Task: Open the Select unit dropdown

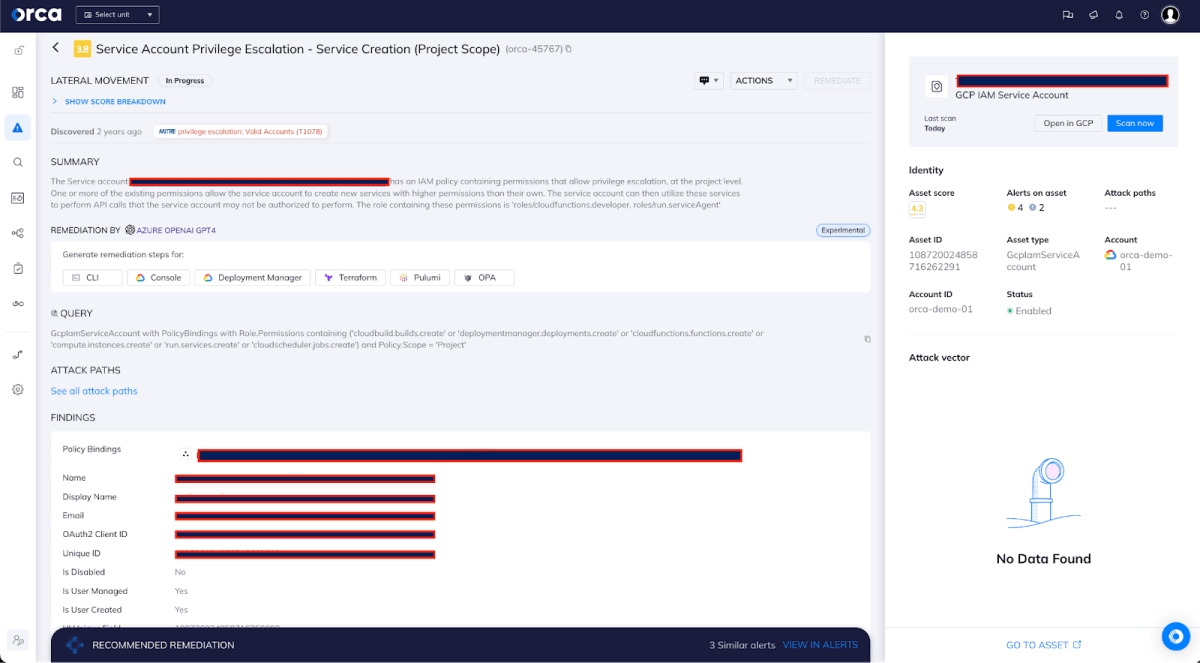Action: pyautogui.click(x=117, y=15)
